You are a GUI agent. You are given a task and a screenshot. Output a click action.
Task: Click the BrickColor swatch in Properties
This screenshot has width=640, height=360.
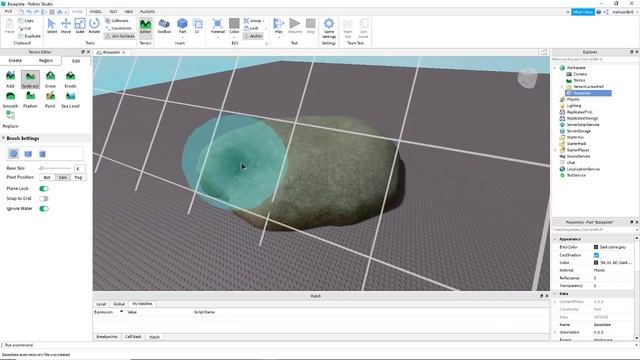click(x=596, y=247)
